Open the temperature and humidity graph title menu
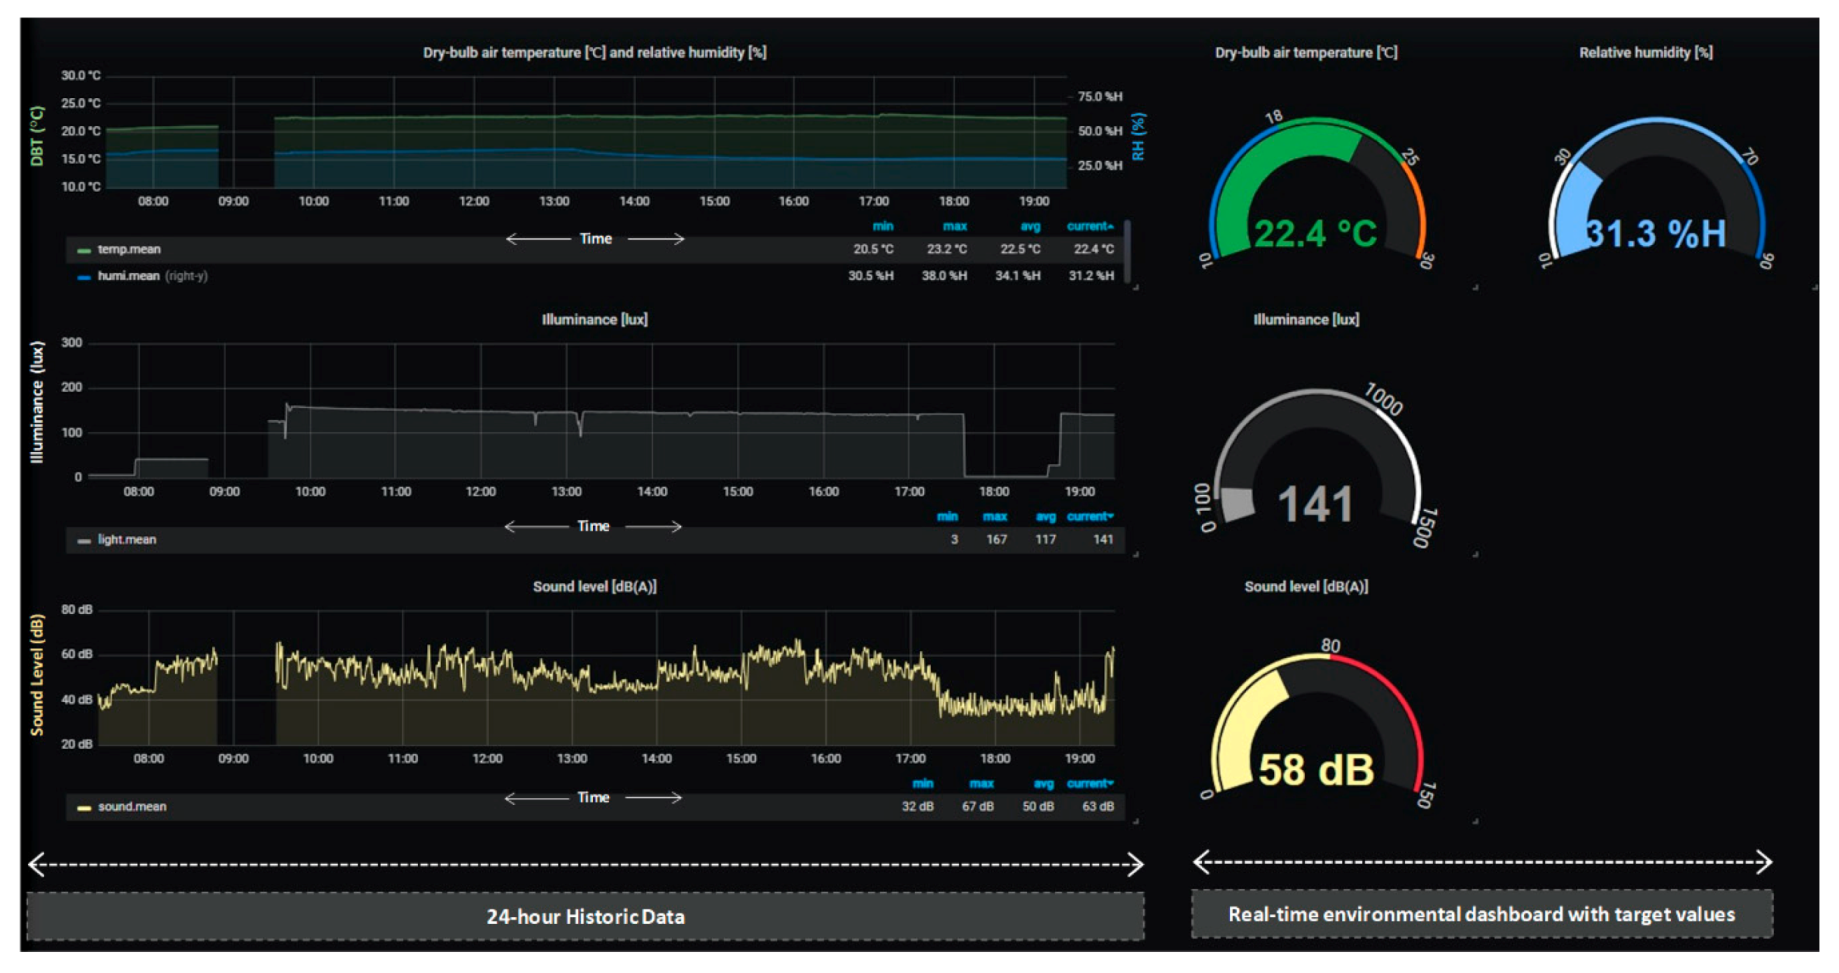 point(594,53)
